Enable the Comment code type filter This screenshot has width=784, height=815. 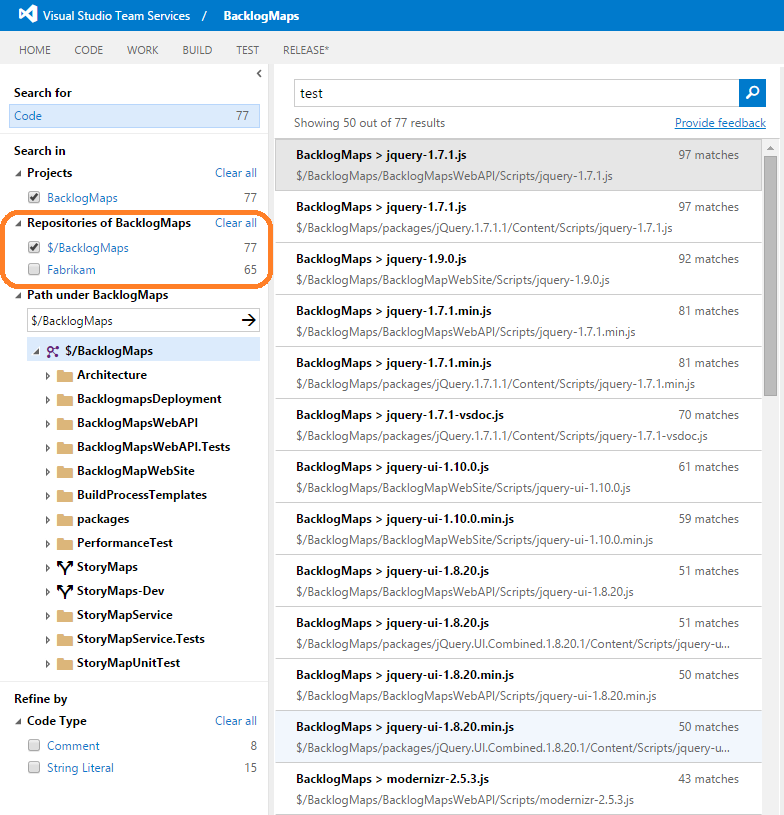[x=34, y=745]
